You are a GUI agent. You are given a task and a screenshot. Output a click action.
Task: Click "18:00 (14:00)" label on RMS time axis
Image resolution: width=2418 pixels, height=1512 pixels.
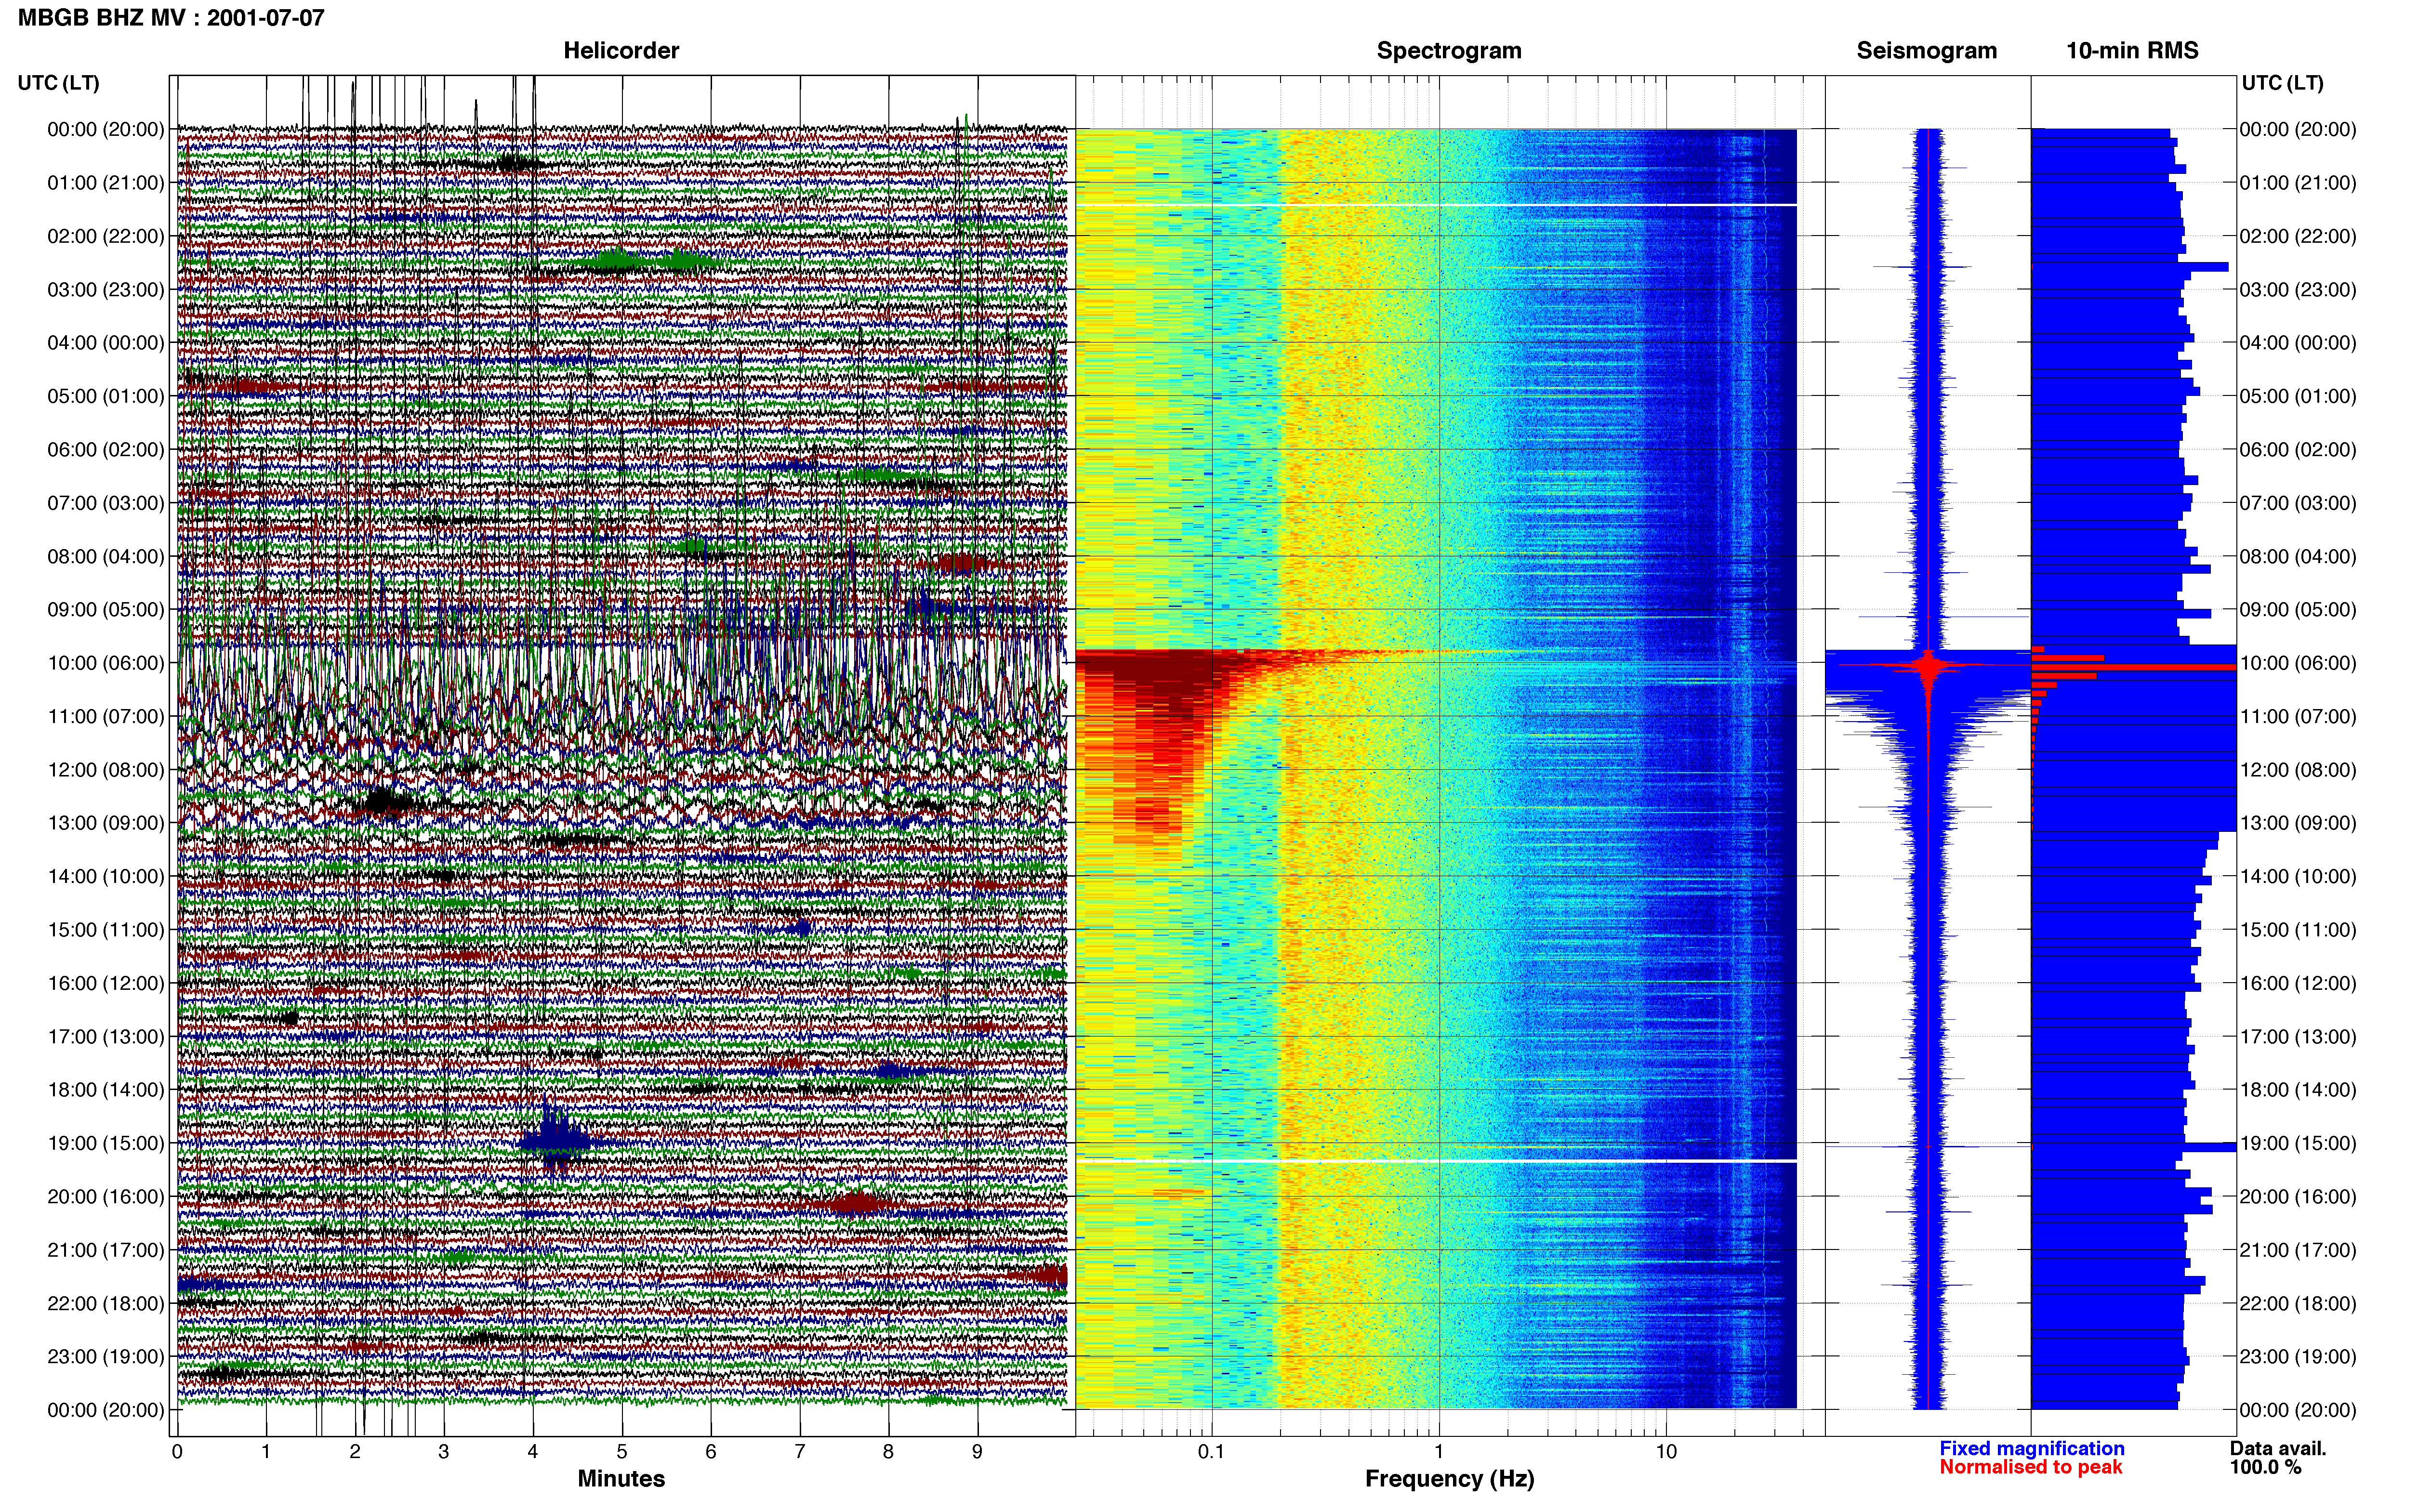coord(2298,1090)
